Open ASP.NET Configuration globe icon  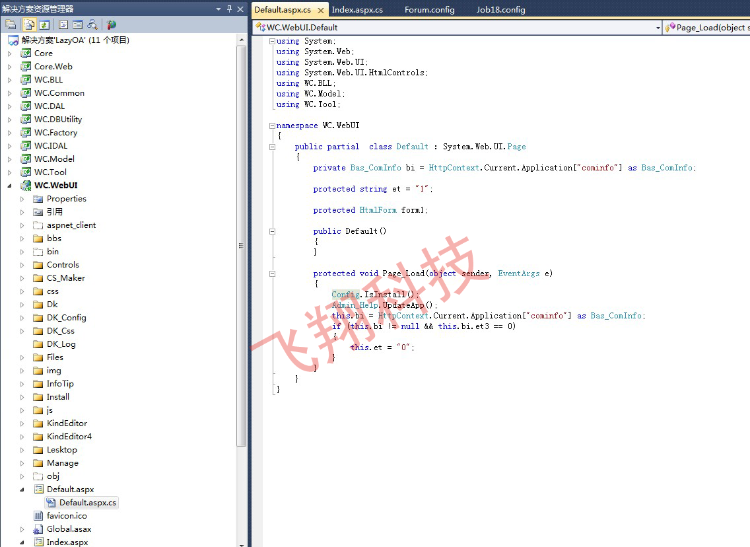click(111, 24)
